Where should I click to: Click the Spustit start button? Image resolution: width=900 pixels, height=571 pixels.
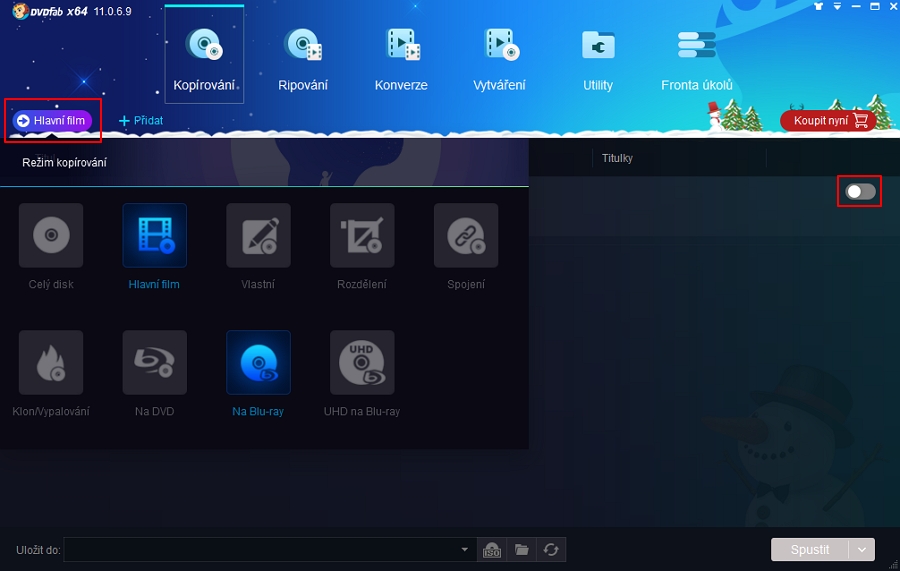(809, 550)
